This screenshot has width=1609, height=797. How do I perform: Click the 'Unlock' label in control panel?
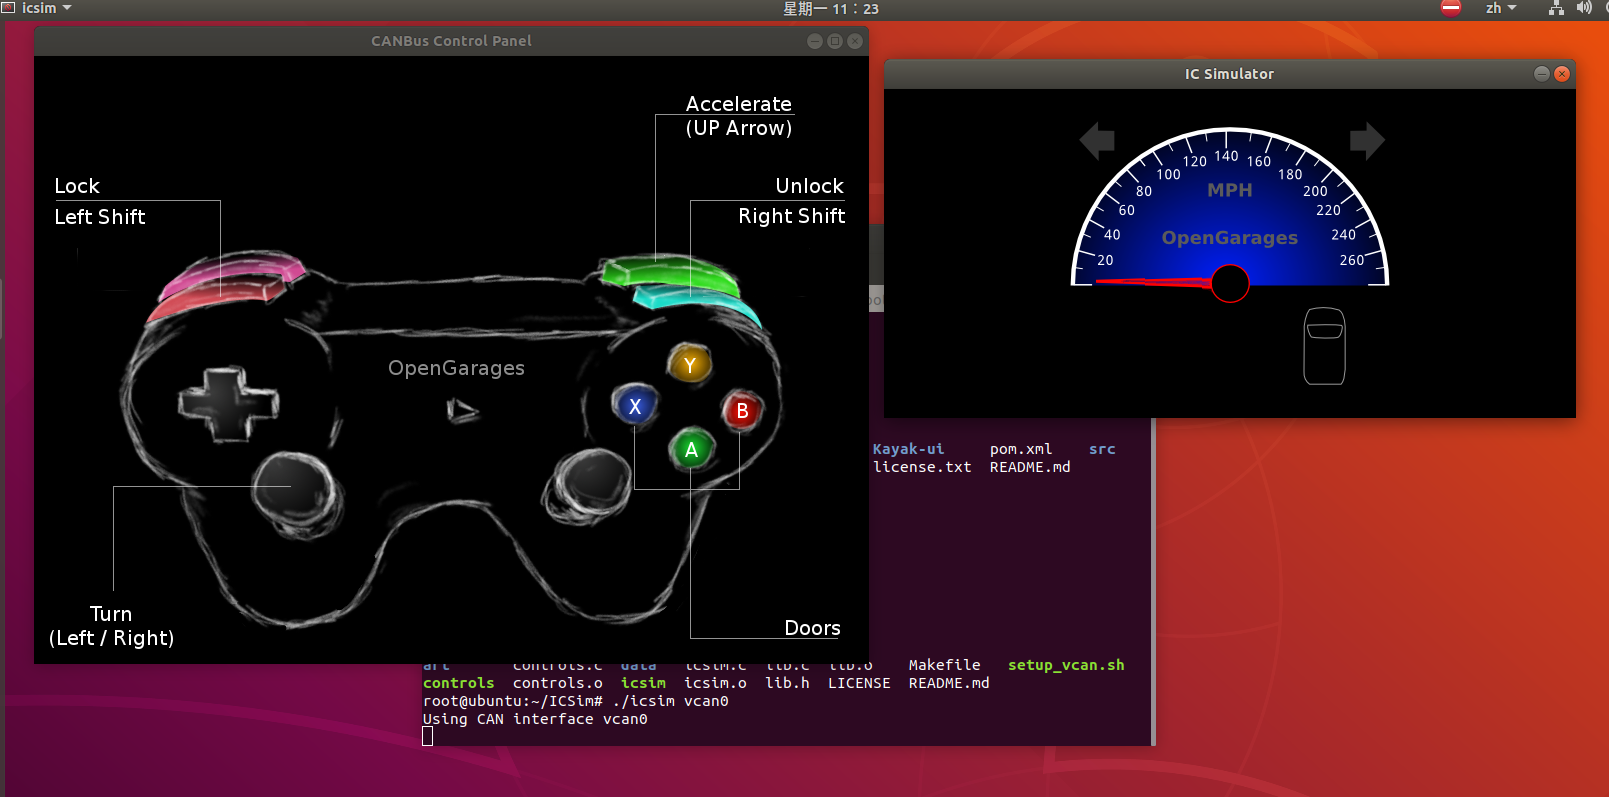tap(809, 186)
